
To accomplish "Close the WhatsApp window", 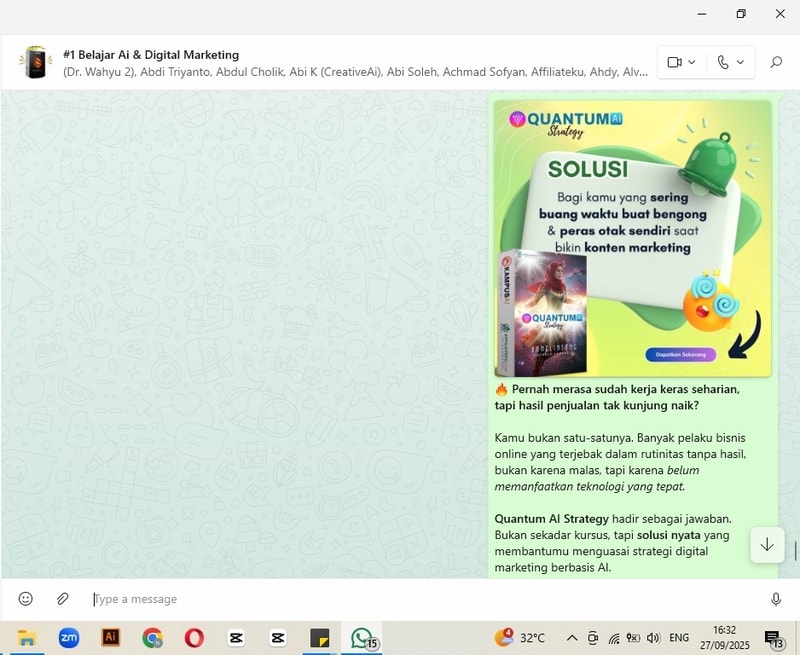I will click(x=780, y=14).
